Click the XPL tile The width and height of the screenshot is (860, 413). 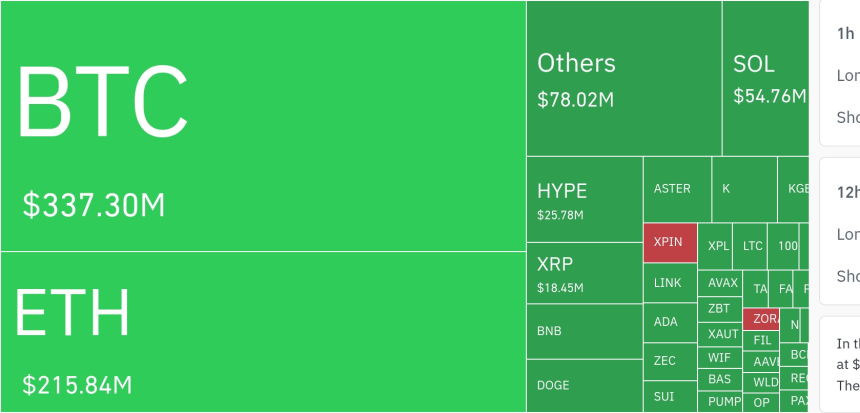tap(718, 246)
